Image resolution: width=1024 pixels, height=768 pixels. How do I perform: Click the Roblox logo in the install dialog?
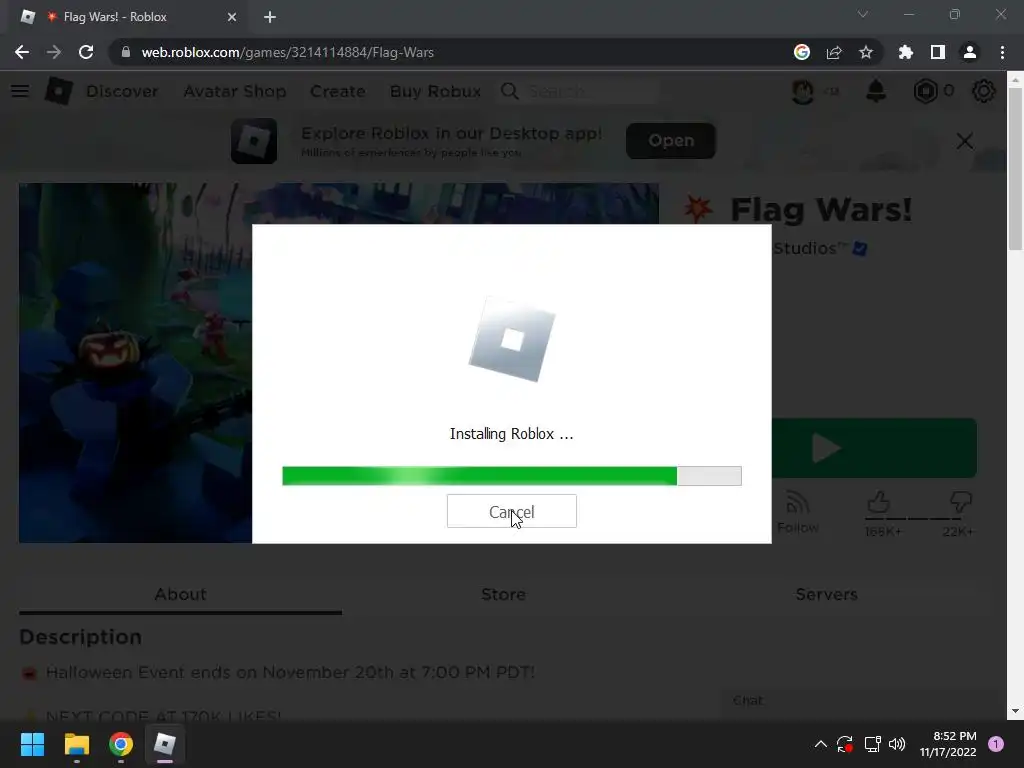512,340
